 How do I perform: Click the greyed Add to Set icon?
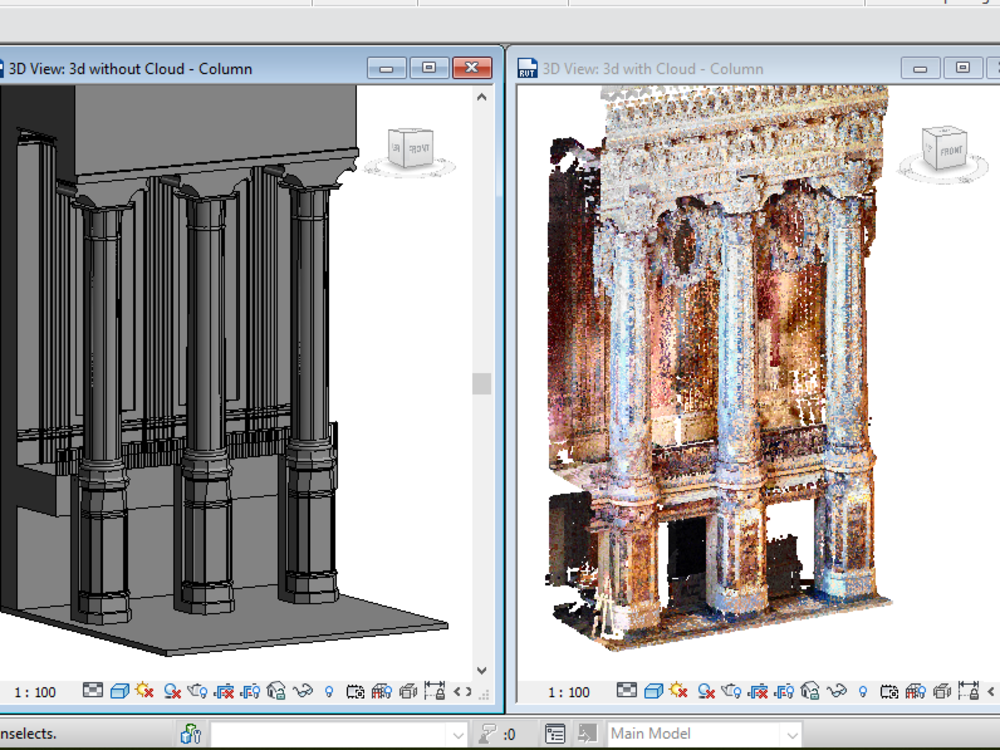click(x=587, y=734)
